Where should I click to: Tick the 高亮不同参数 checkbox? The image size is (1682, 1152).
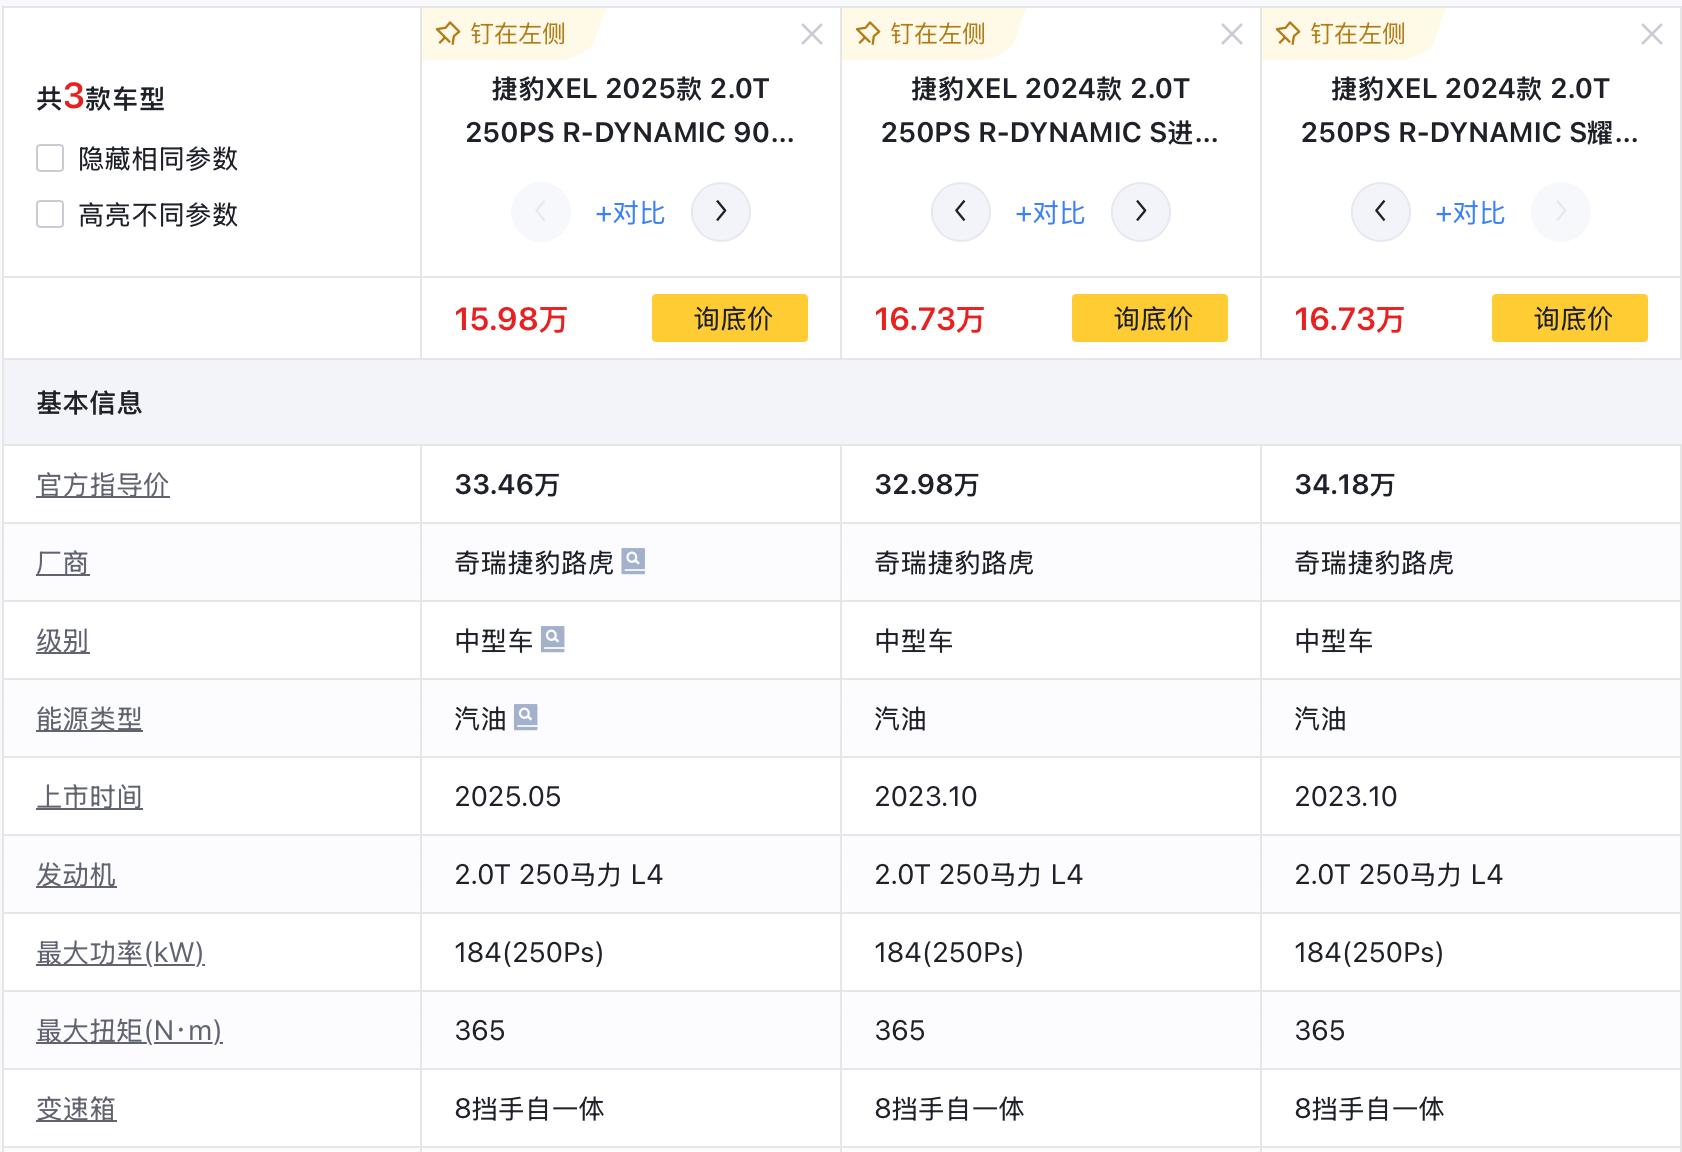(50, 214)
